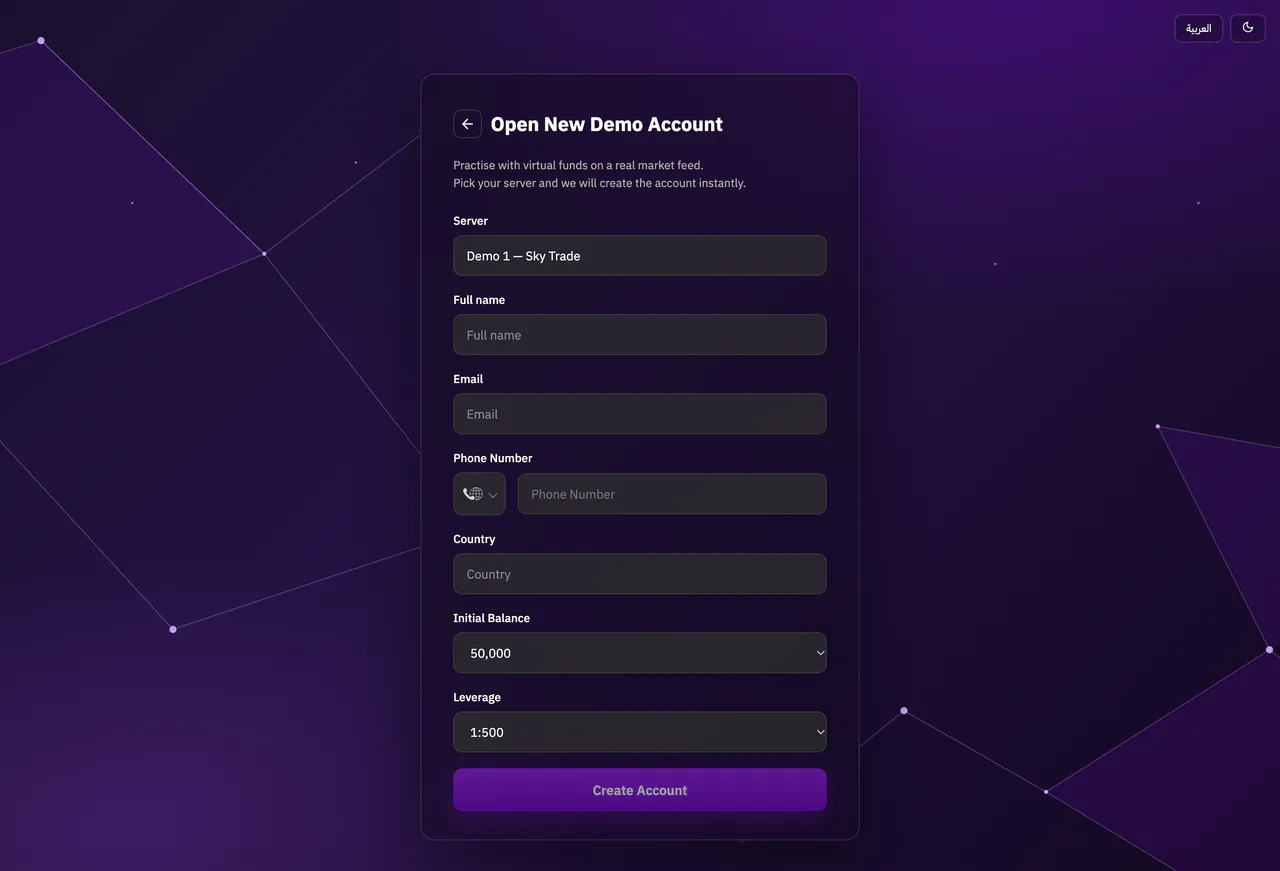Open the Server field showing Demo 1 — Sky Trade
1280x871 pixels.
coord(640,256)
